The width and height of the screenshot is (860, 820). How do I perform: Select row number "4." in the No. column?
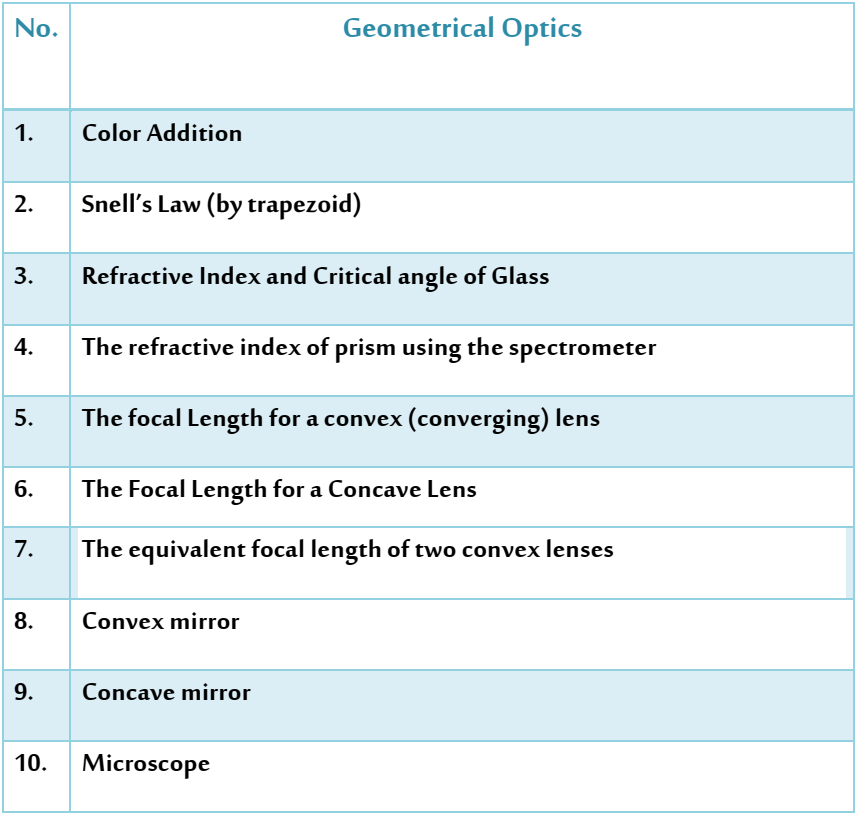point(25,348)
